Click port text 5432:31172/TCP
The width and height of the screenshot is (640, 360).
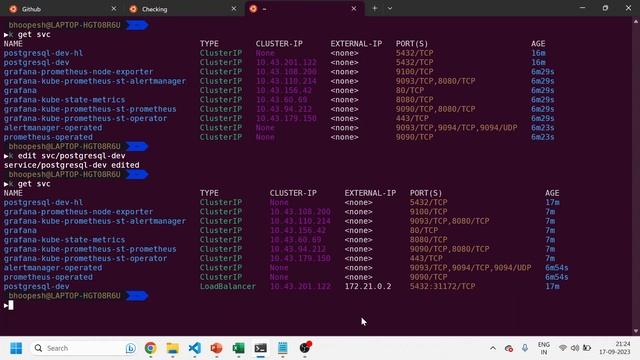(442, 287)
